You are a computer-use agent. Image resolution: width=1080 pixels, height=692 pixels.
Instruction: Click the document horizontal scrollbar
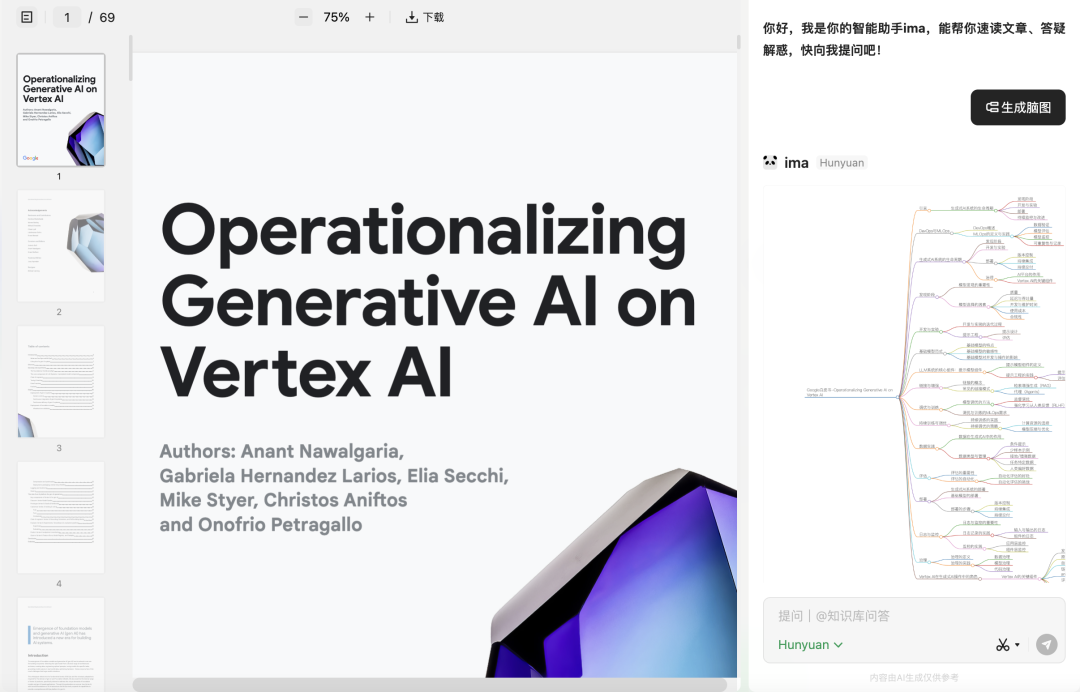pos(430,684)
